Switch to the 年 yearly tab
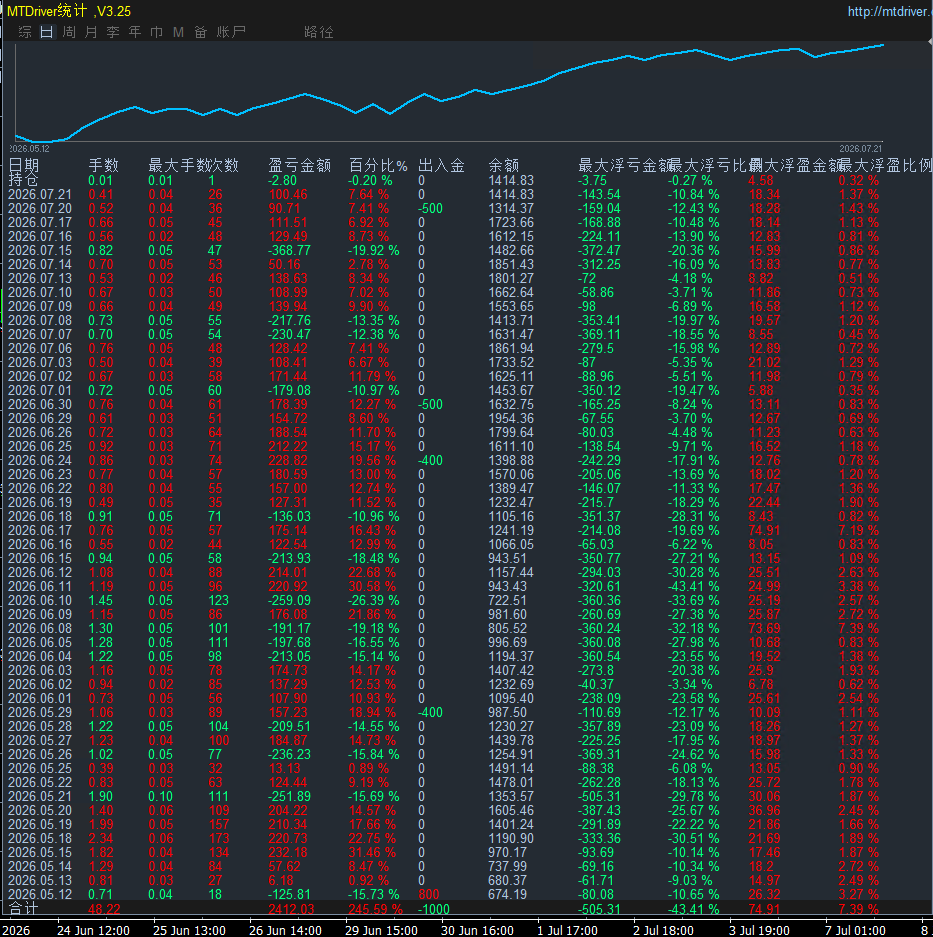Image resolution: width=933 pixels, height=937 pixels. (135, 32)
